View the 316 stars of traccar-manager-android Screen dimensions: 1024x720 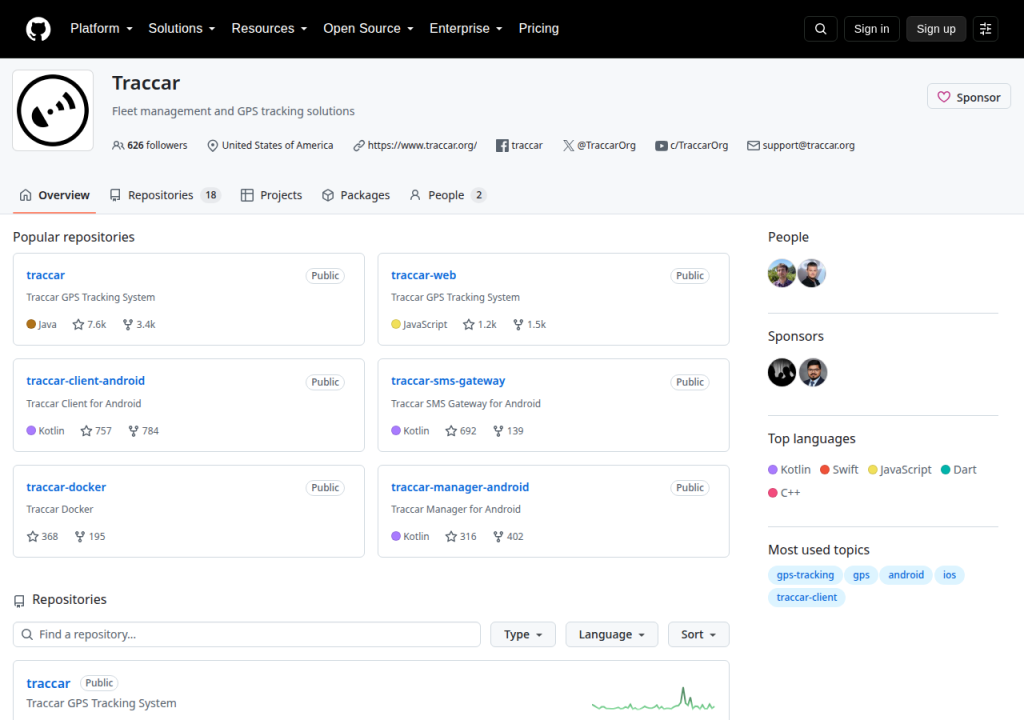pyautogui.click(x=461, y=536)
